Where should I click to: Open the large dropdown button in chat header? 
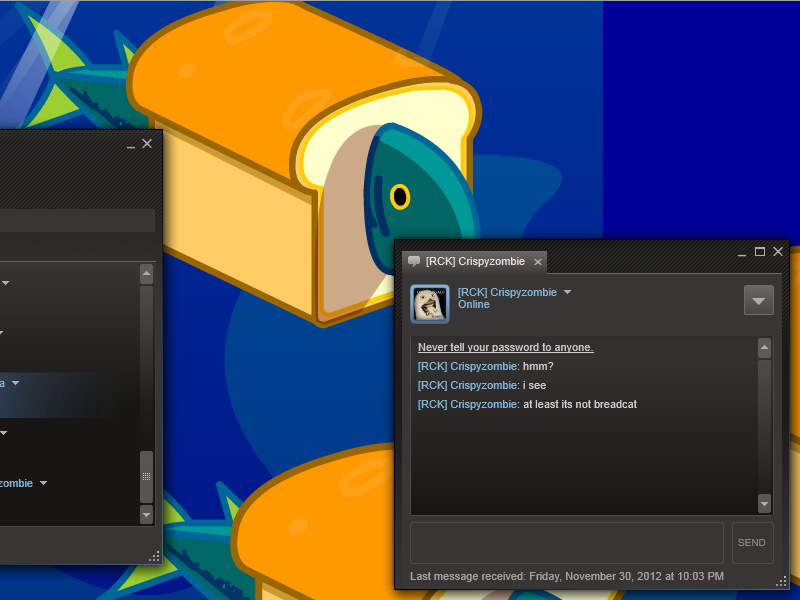tap(759, 300)
